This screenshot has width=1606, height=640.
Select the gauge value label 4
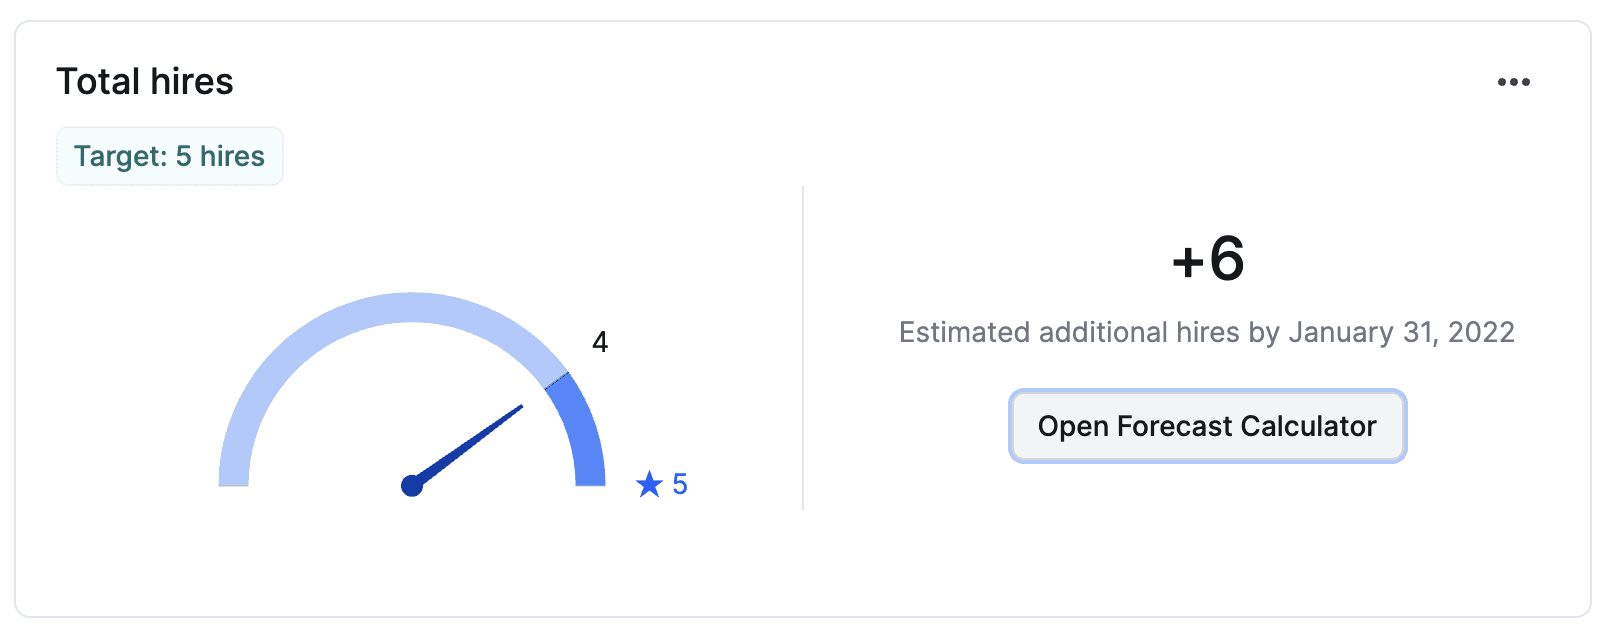coord(600,342)
